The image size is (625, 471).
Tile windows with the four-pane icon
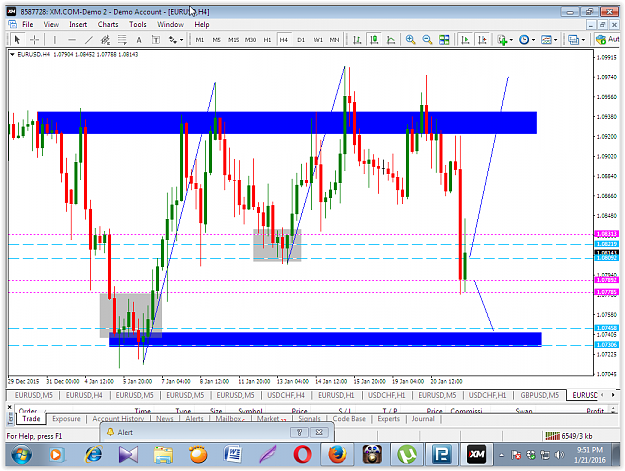(x=444, y=39)
